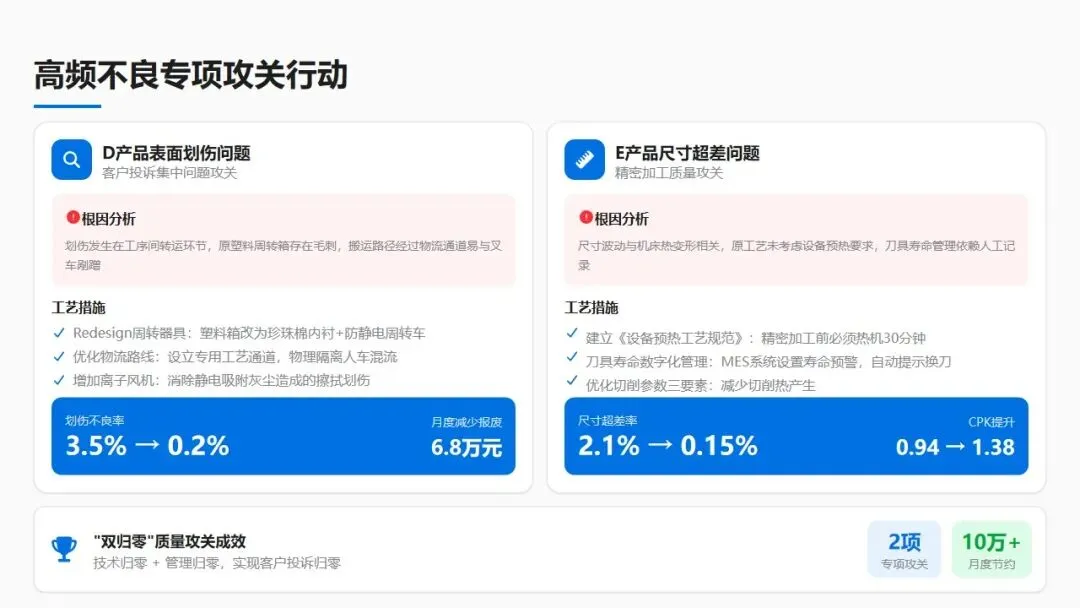Click the checkmark beside Redesign周转器具
Image resolution: width=1080 pixels, height=608 pixels.
pos(59,333)
